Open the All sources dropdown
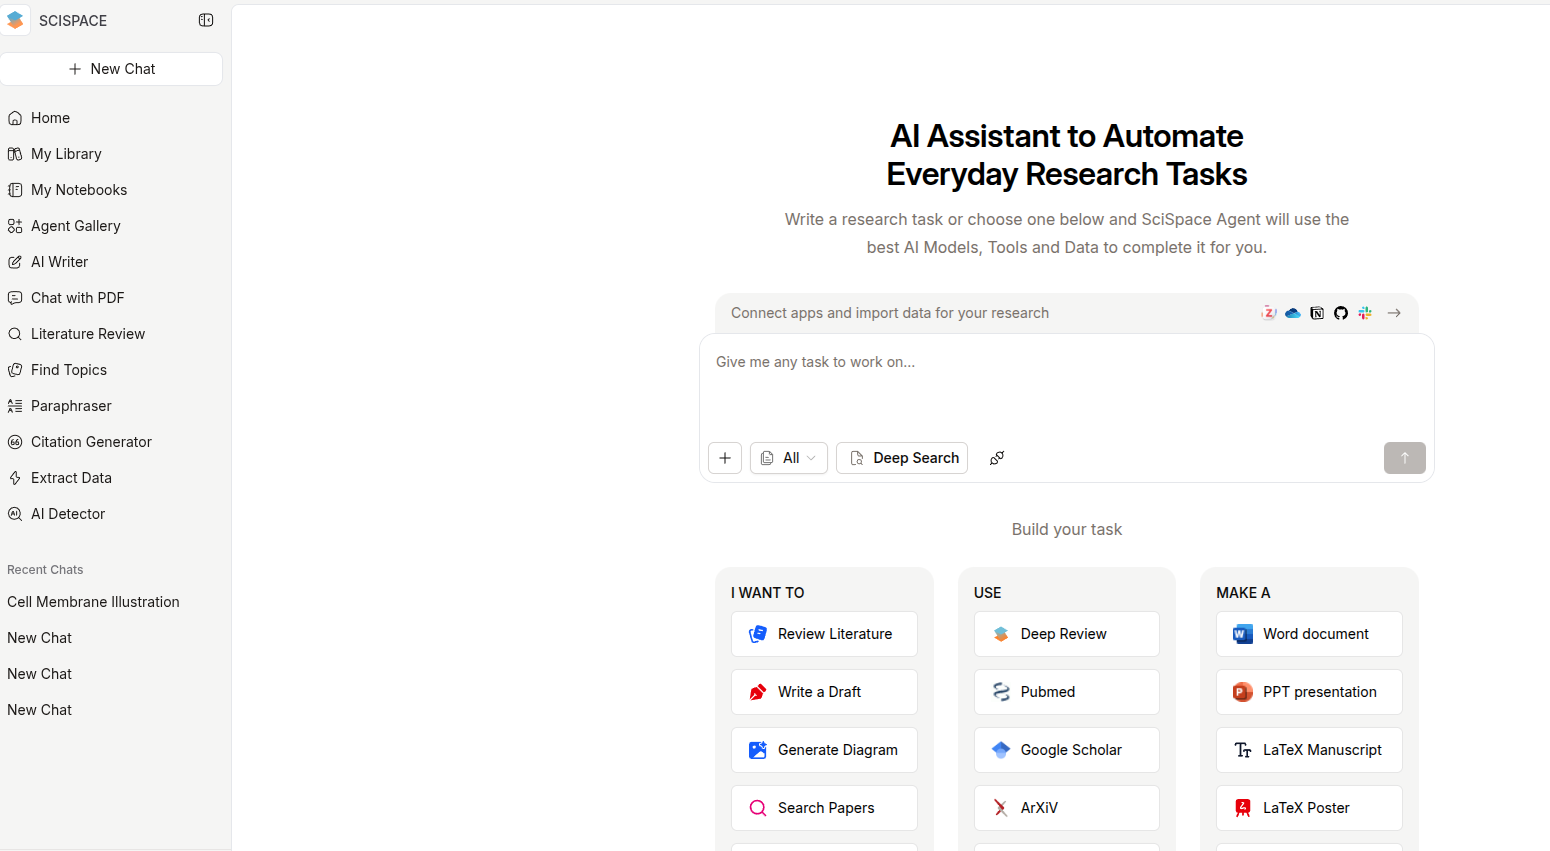The image size is (1550, 851). [789, 458]
